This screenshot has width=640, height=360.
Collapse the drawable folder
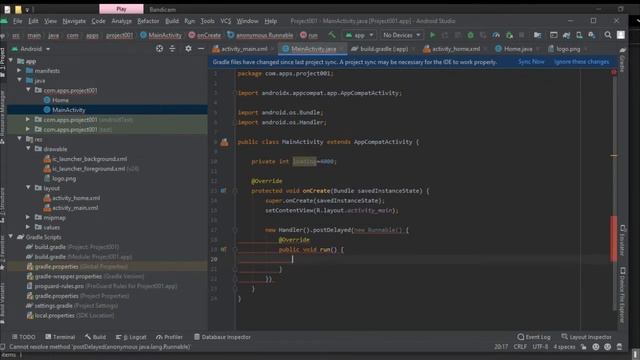(28, 149)
